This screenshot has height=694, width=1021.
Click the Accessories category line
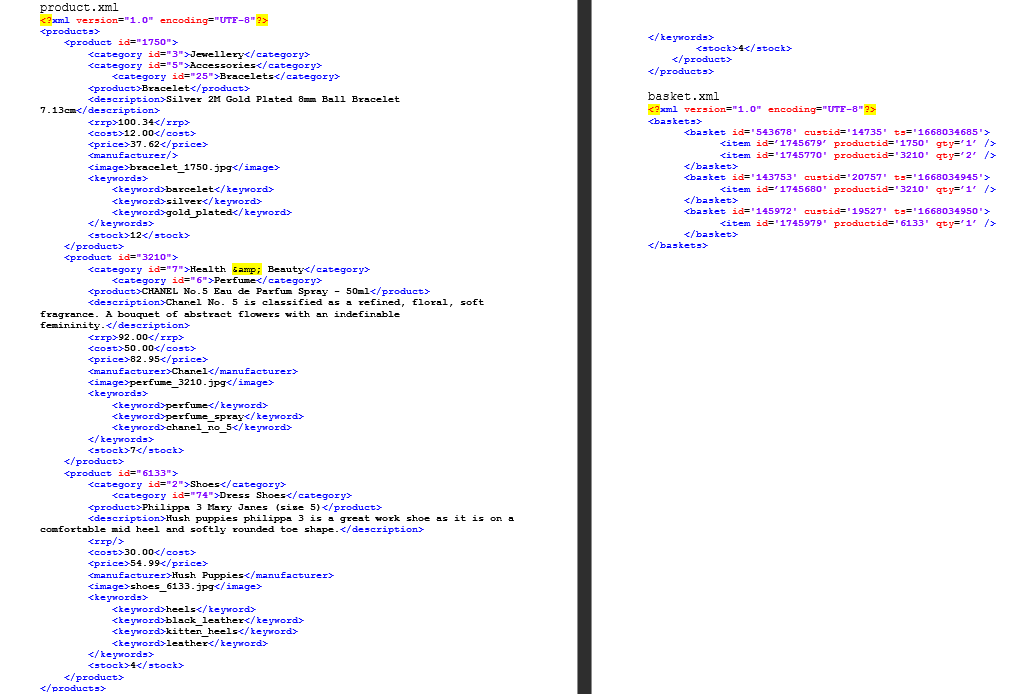click(x=205, y=66)
